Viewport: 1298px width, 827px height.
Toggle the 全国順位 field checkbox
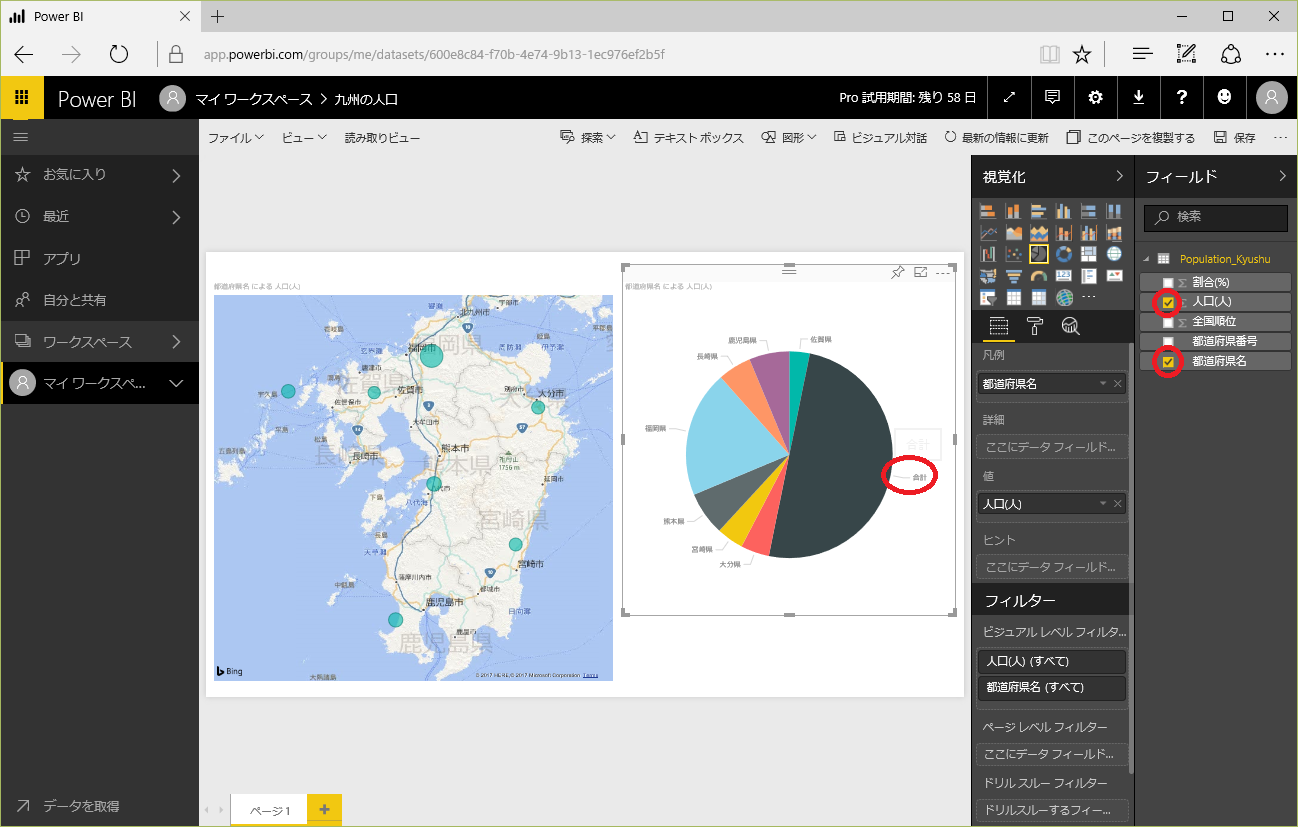click(1168, 322)
